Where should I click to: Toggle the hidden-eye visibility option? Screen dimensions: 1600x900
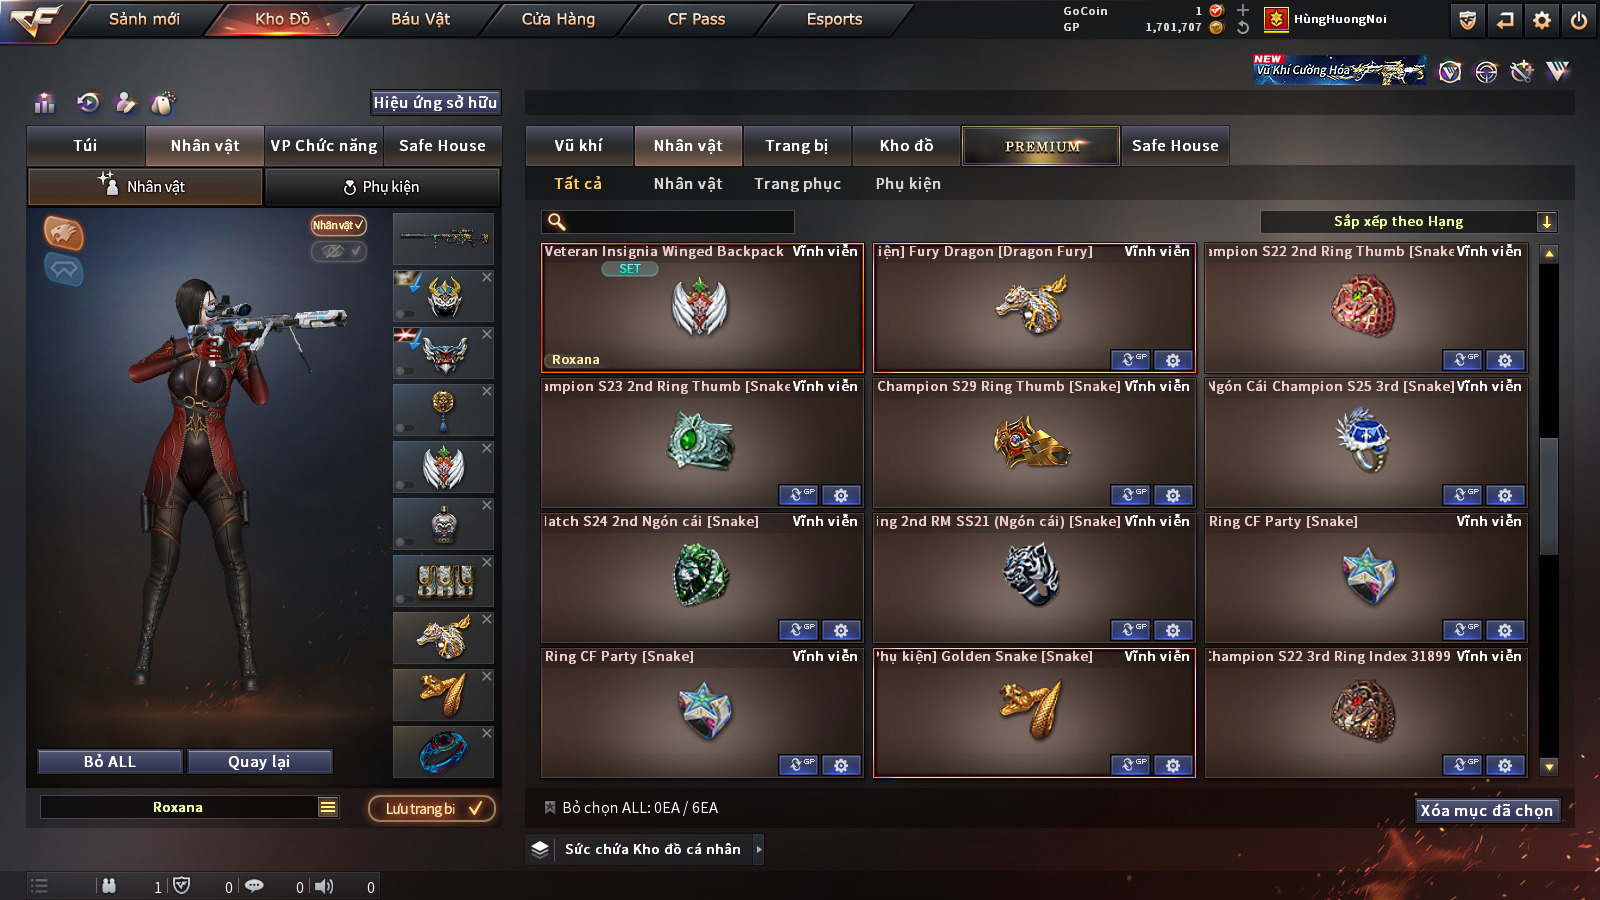pyautogui.click(x=339, y=251)
